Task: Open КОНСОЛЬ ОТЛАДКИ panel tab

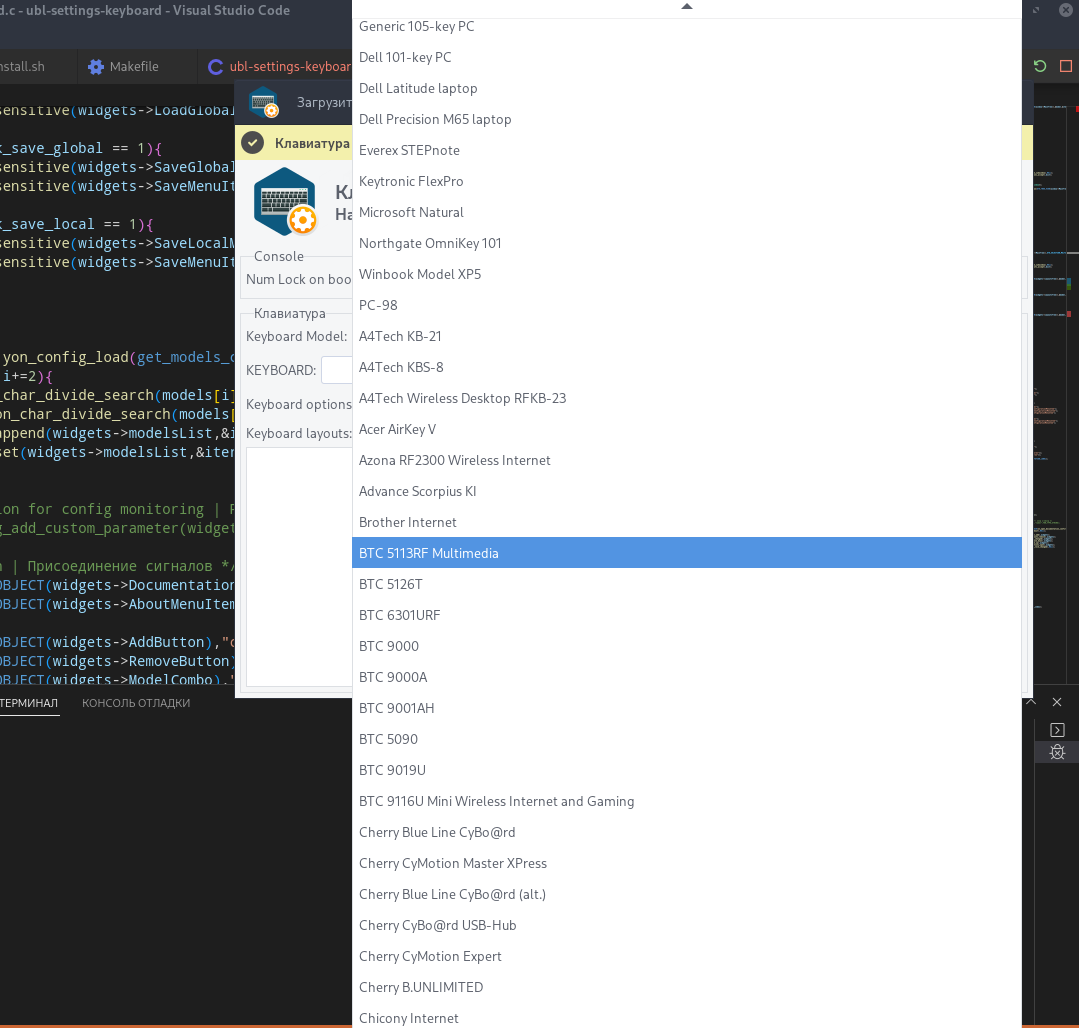Action: [x=136, y=703]
